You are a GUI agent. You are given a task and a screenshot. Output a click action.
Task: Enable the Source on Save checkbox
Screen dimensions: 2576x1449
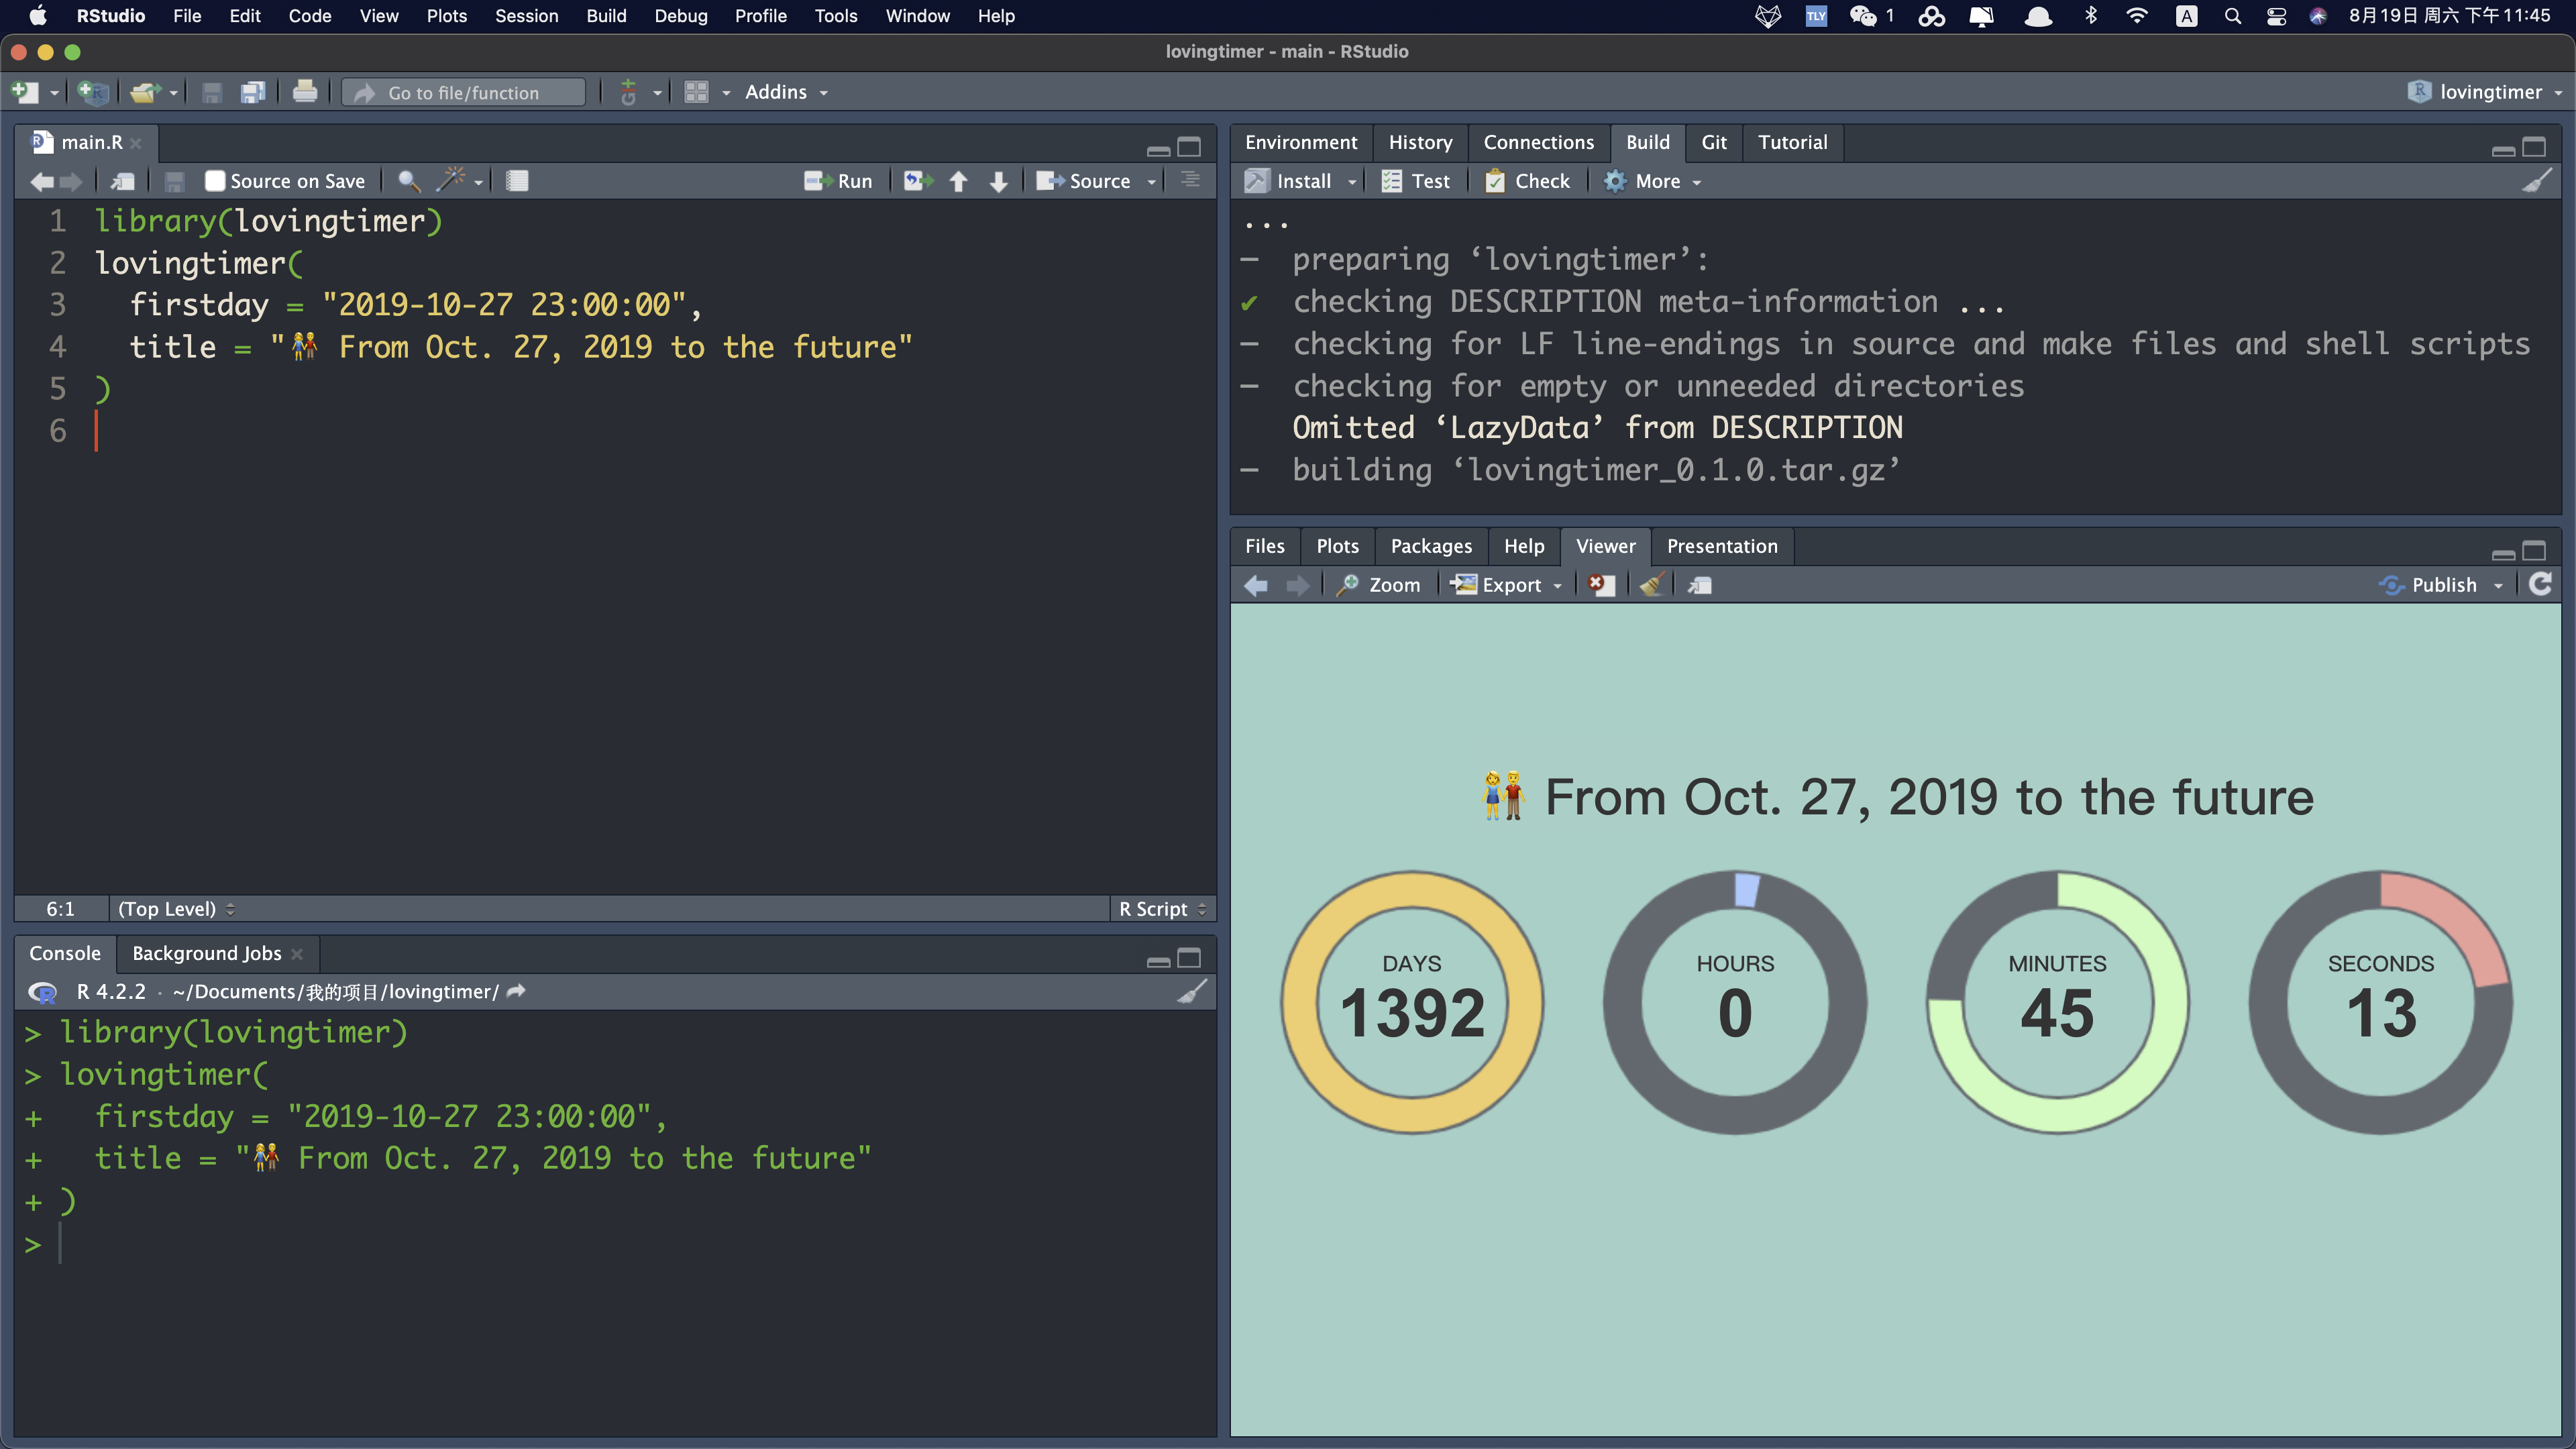pyautogui.click(x=214, y=181)
